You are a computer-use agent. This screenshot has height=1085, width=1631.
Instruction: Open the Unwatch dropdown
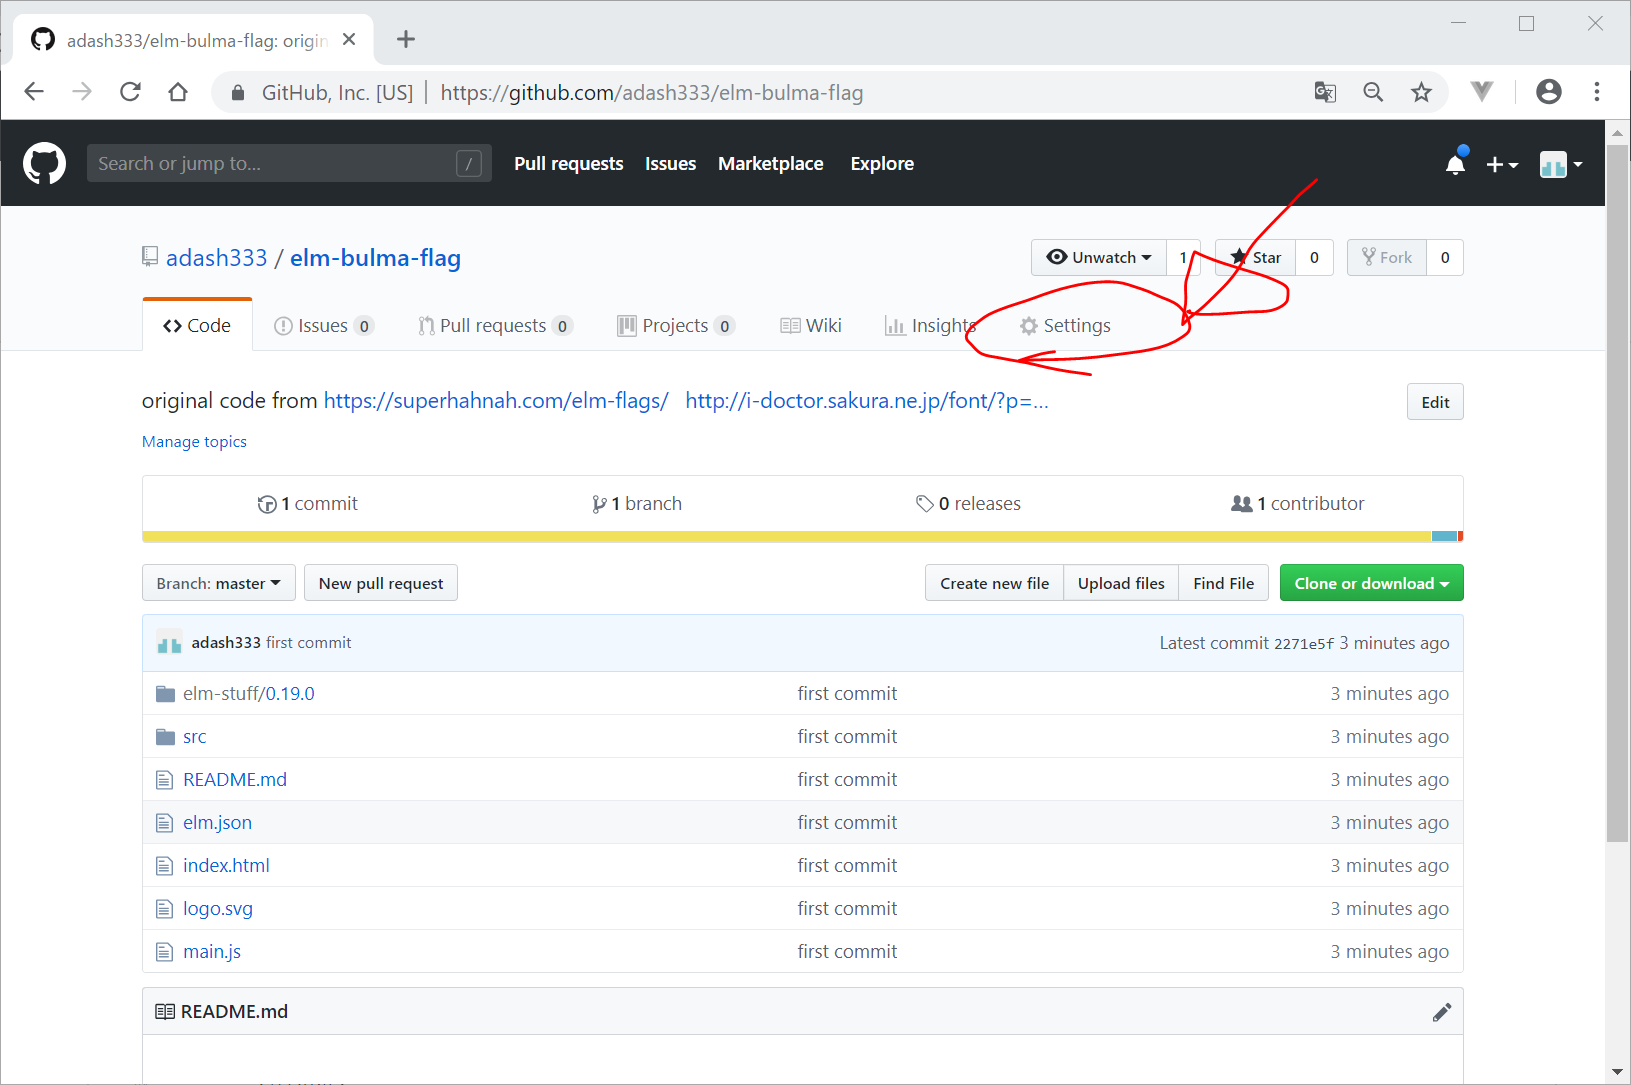pos(1099,258)
